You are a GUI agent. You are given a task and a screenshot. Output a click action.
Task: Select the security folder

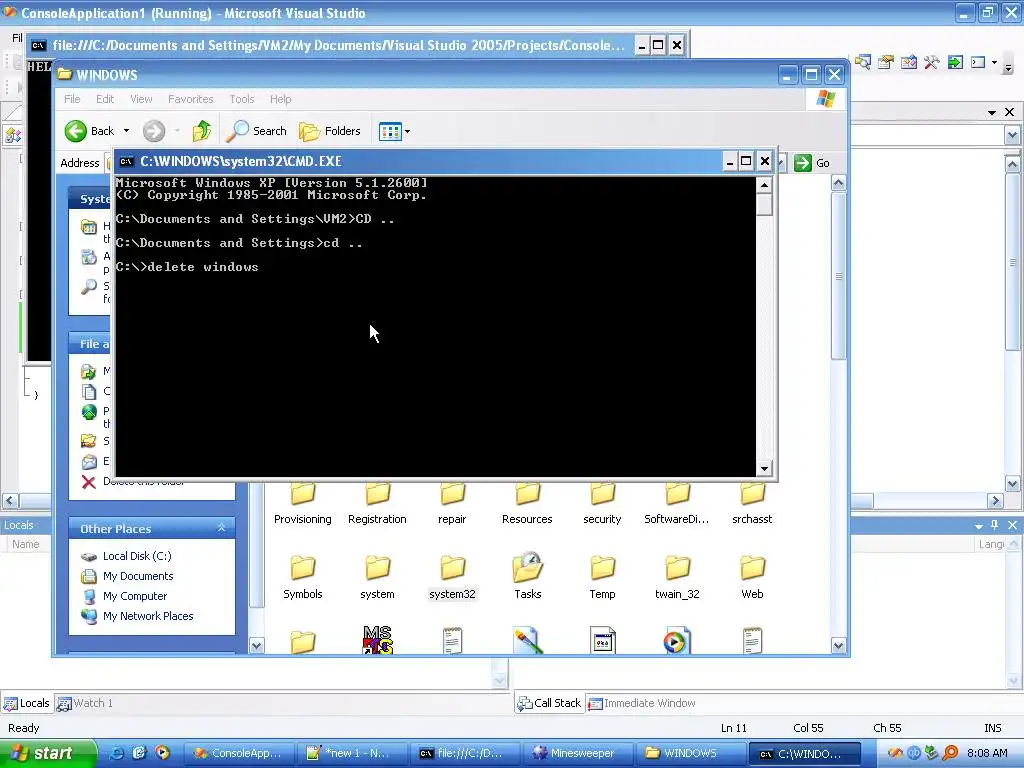coord(602,504)
